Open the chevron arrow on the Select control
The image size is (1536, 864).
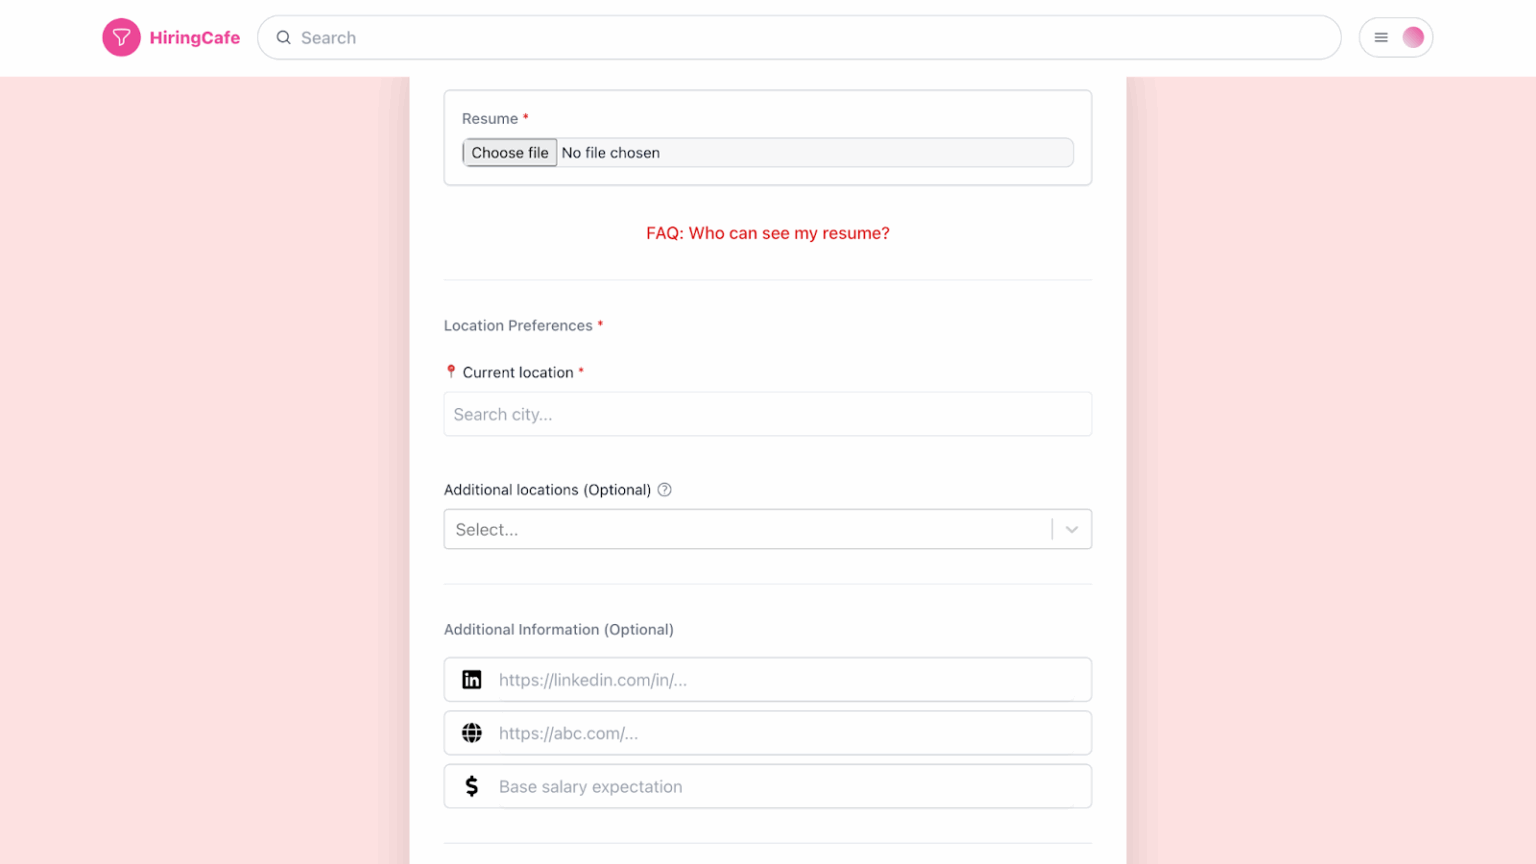coord(1072,529)
